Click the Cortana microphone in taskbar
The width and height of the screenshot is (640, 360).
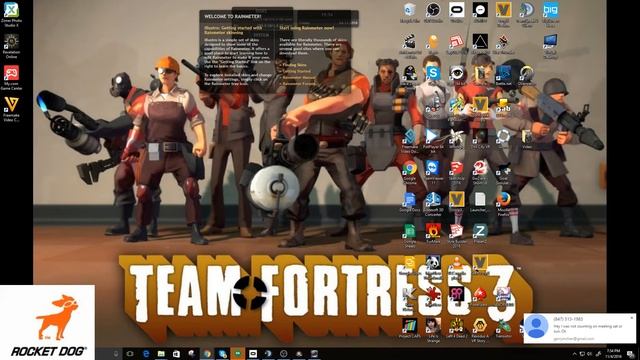click(116, 354)
